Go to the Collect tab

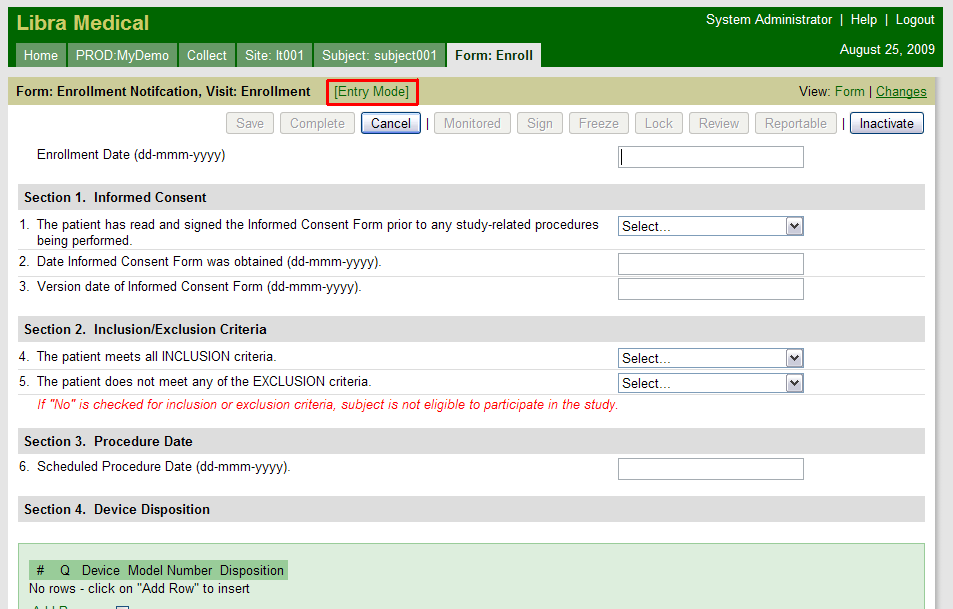click(207, 56)
